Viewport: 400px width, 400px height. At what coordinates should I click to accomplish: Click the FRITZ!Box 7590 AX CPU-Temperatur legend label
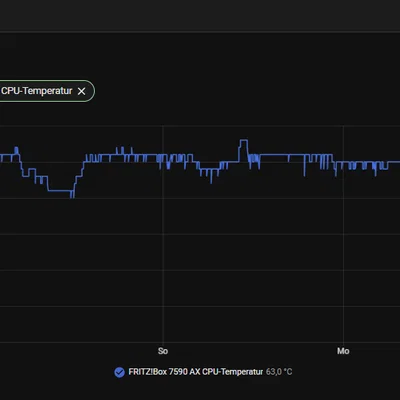tap(196, 372)
